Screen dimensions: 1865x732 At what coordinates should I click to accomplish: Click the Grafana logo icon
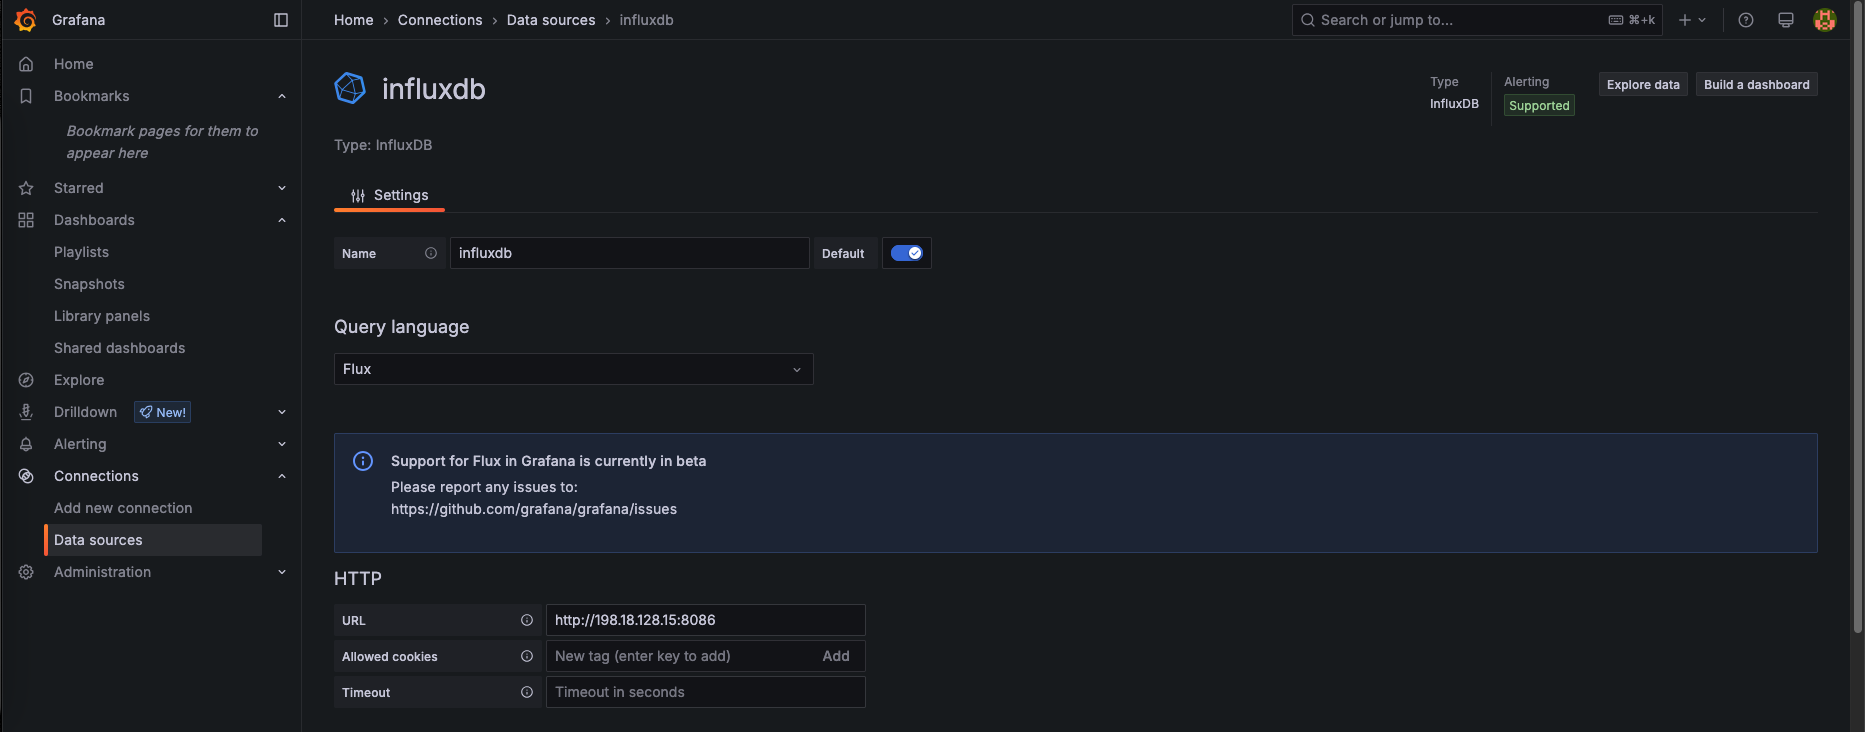26,20
